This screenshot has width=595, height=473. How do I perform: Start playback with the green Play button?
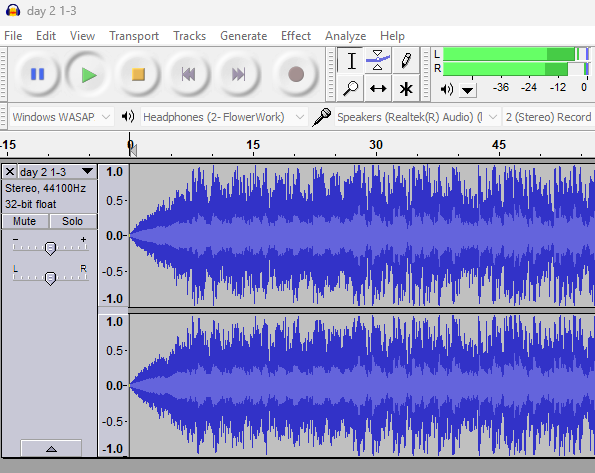click(x=88, y=74)
